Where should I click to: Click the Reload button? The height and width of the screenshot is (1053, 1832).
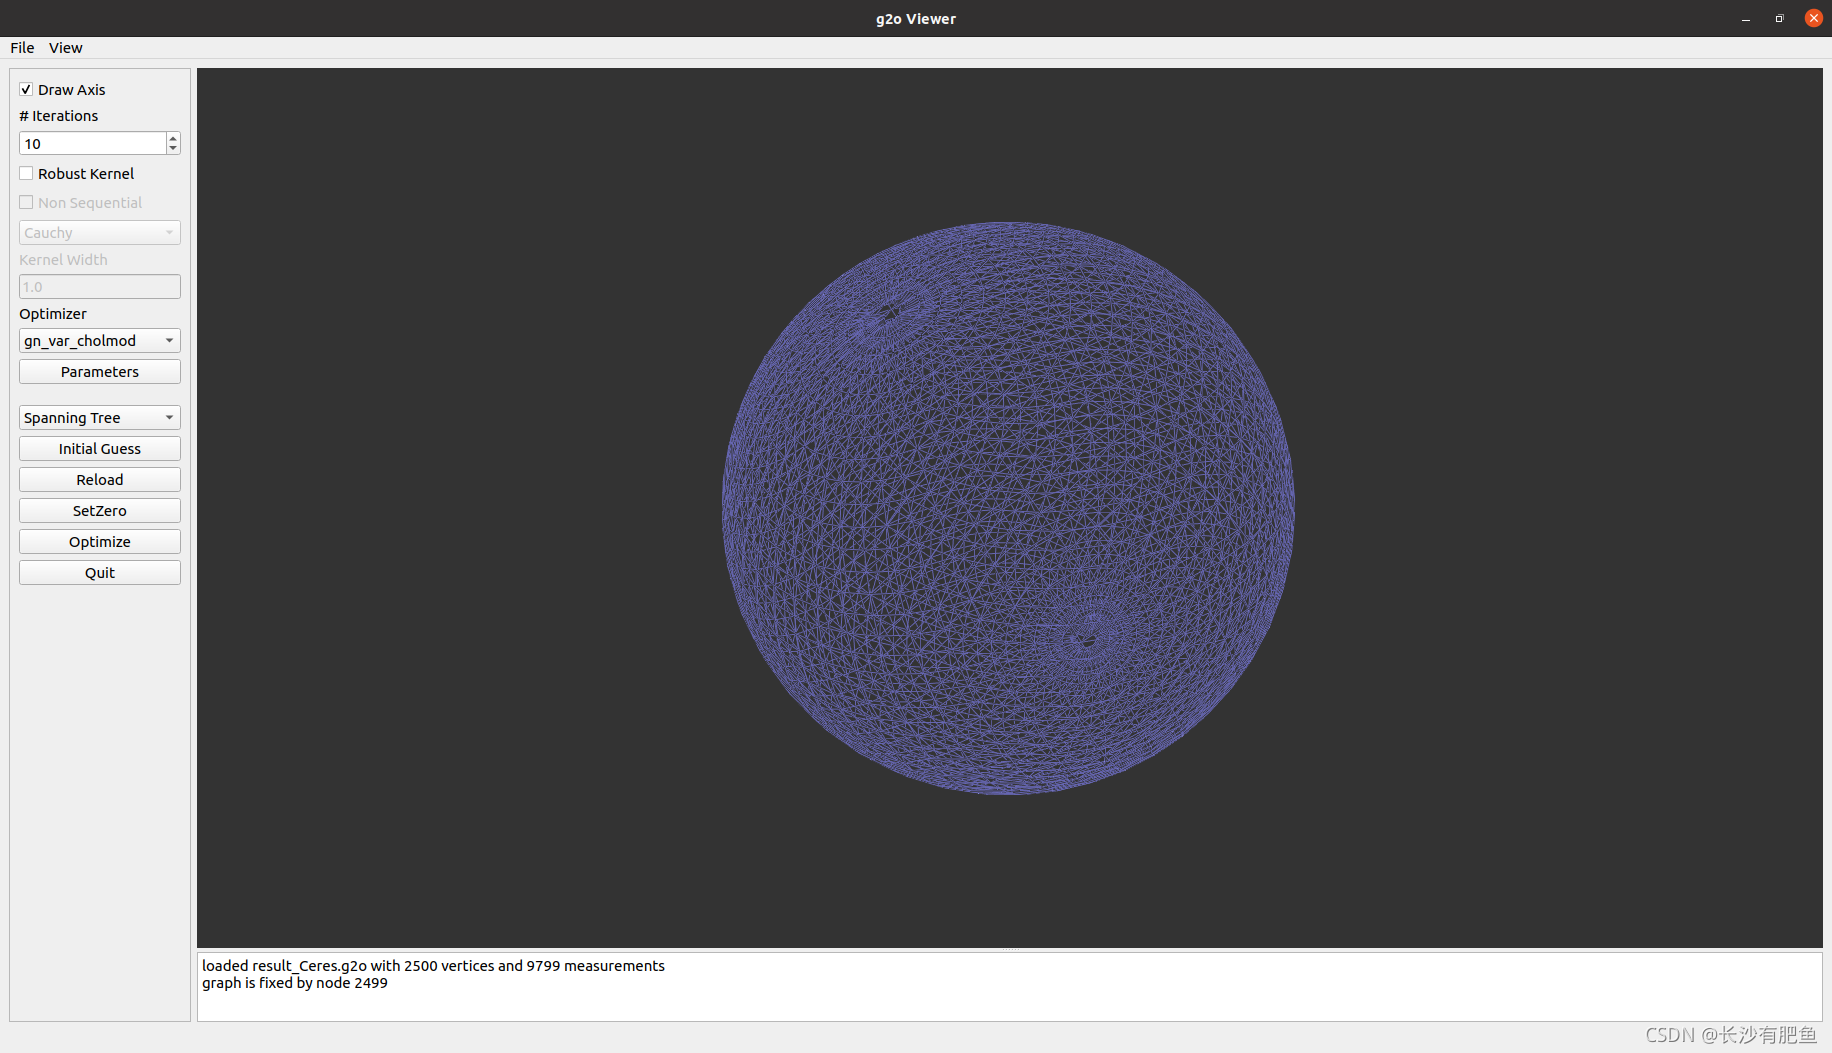[x=100, y=480]
